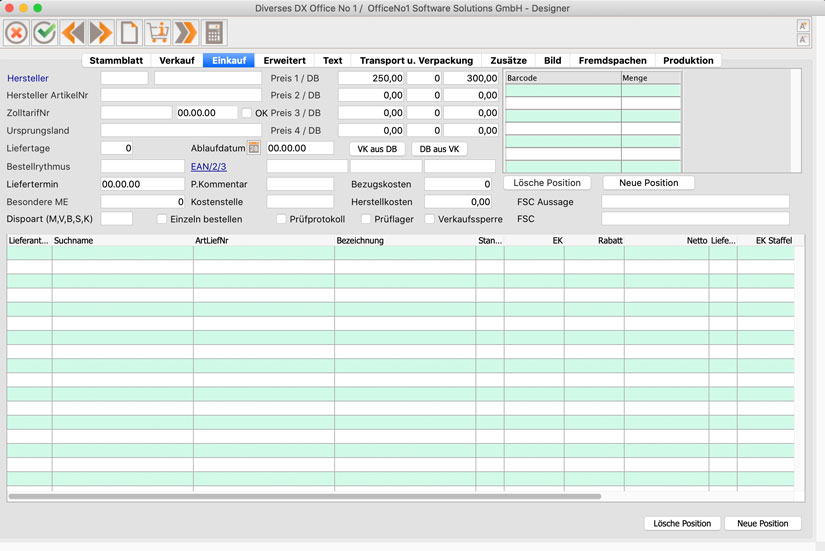Click the ArtLiefNr column header
Viewport: 825px width, 551px height.
coord(264,241)
